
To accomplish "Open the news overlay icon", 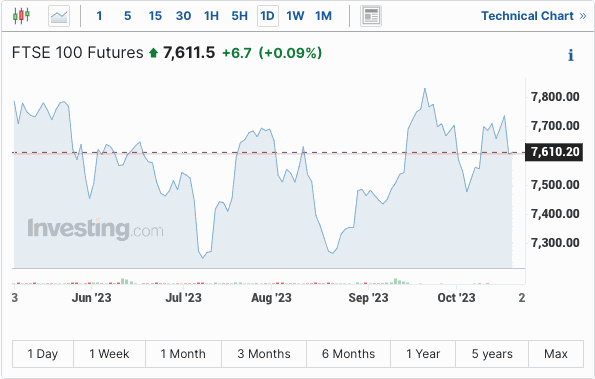I will 371,16.
